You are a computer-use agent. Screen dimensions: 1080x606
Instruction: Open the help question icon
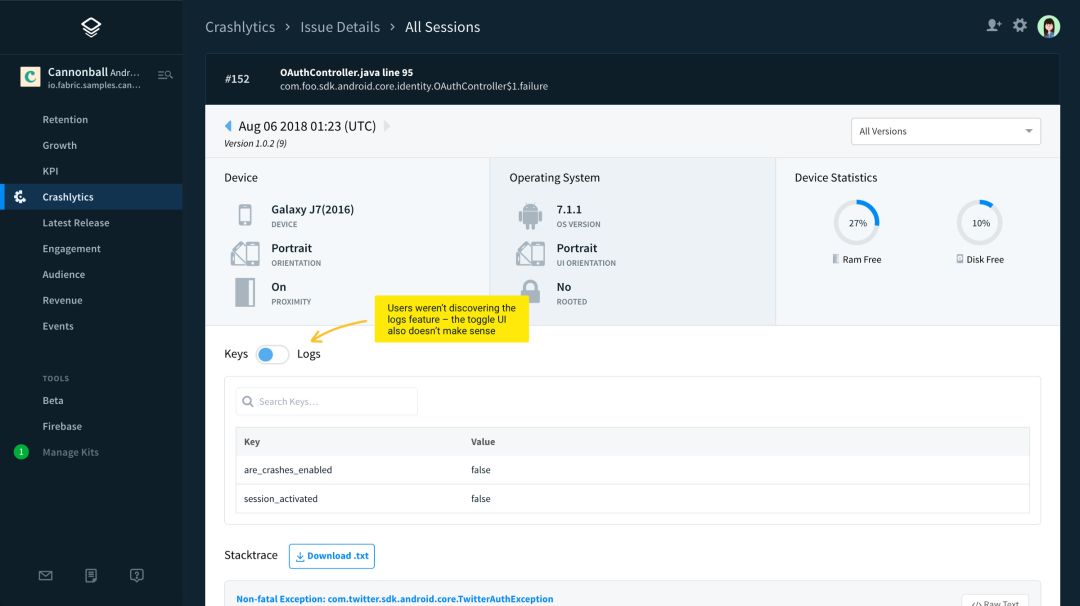pyautogui.click(x=136, y=576)
